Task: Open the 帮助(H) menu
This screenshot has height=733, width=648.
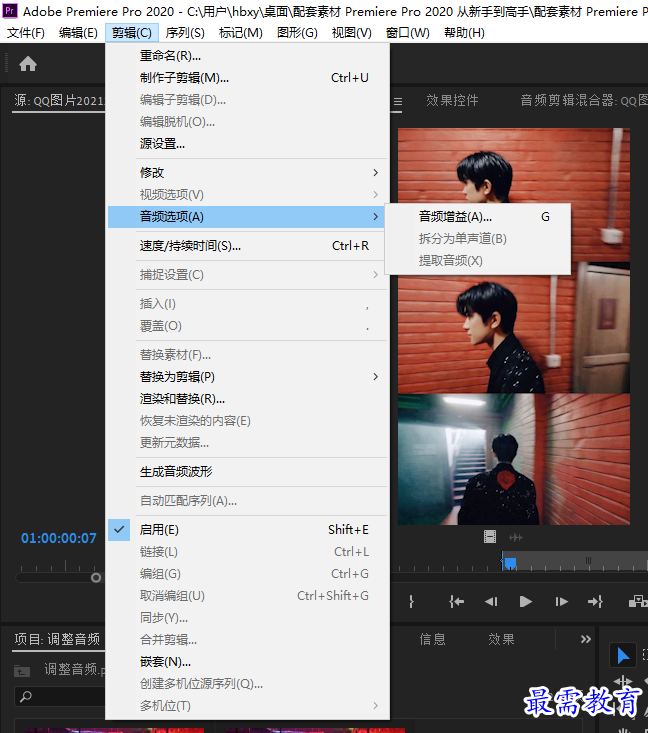Action: pos(464,33)
